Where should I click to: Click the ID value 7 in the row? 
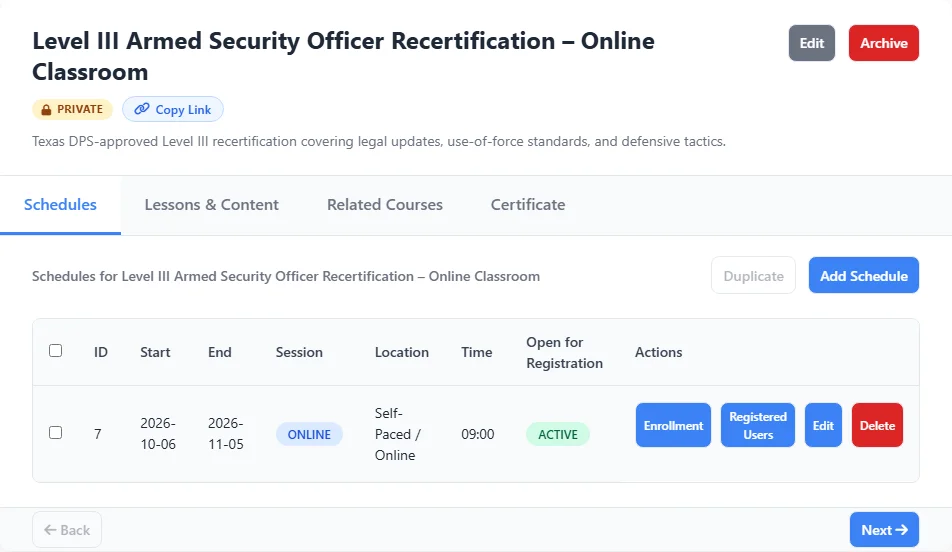coord(98,434)
